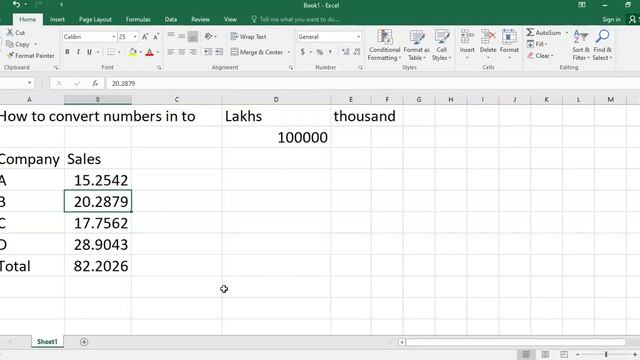Apply percent style icon
This screenshot has height=360, width=640.
click(x=320, y=52)
